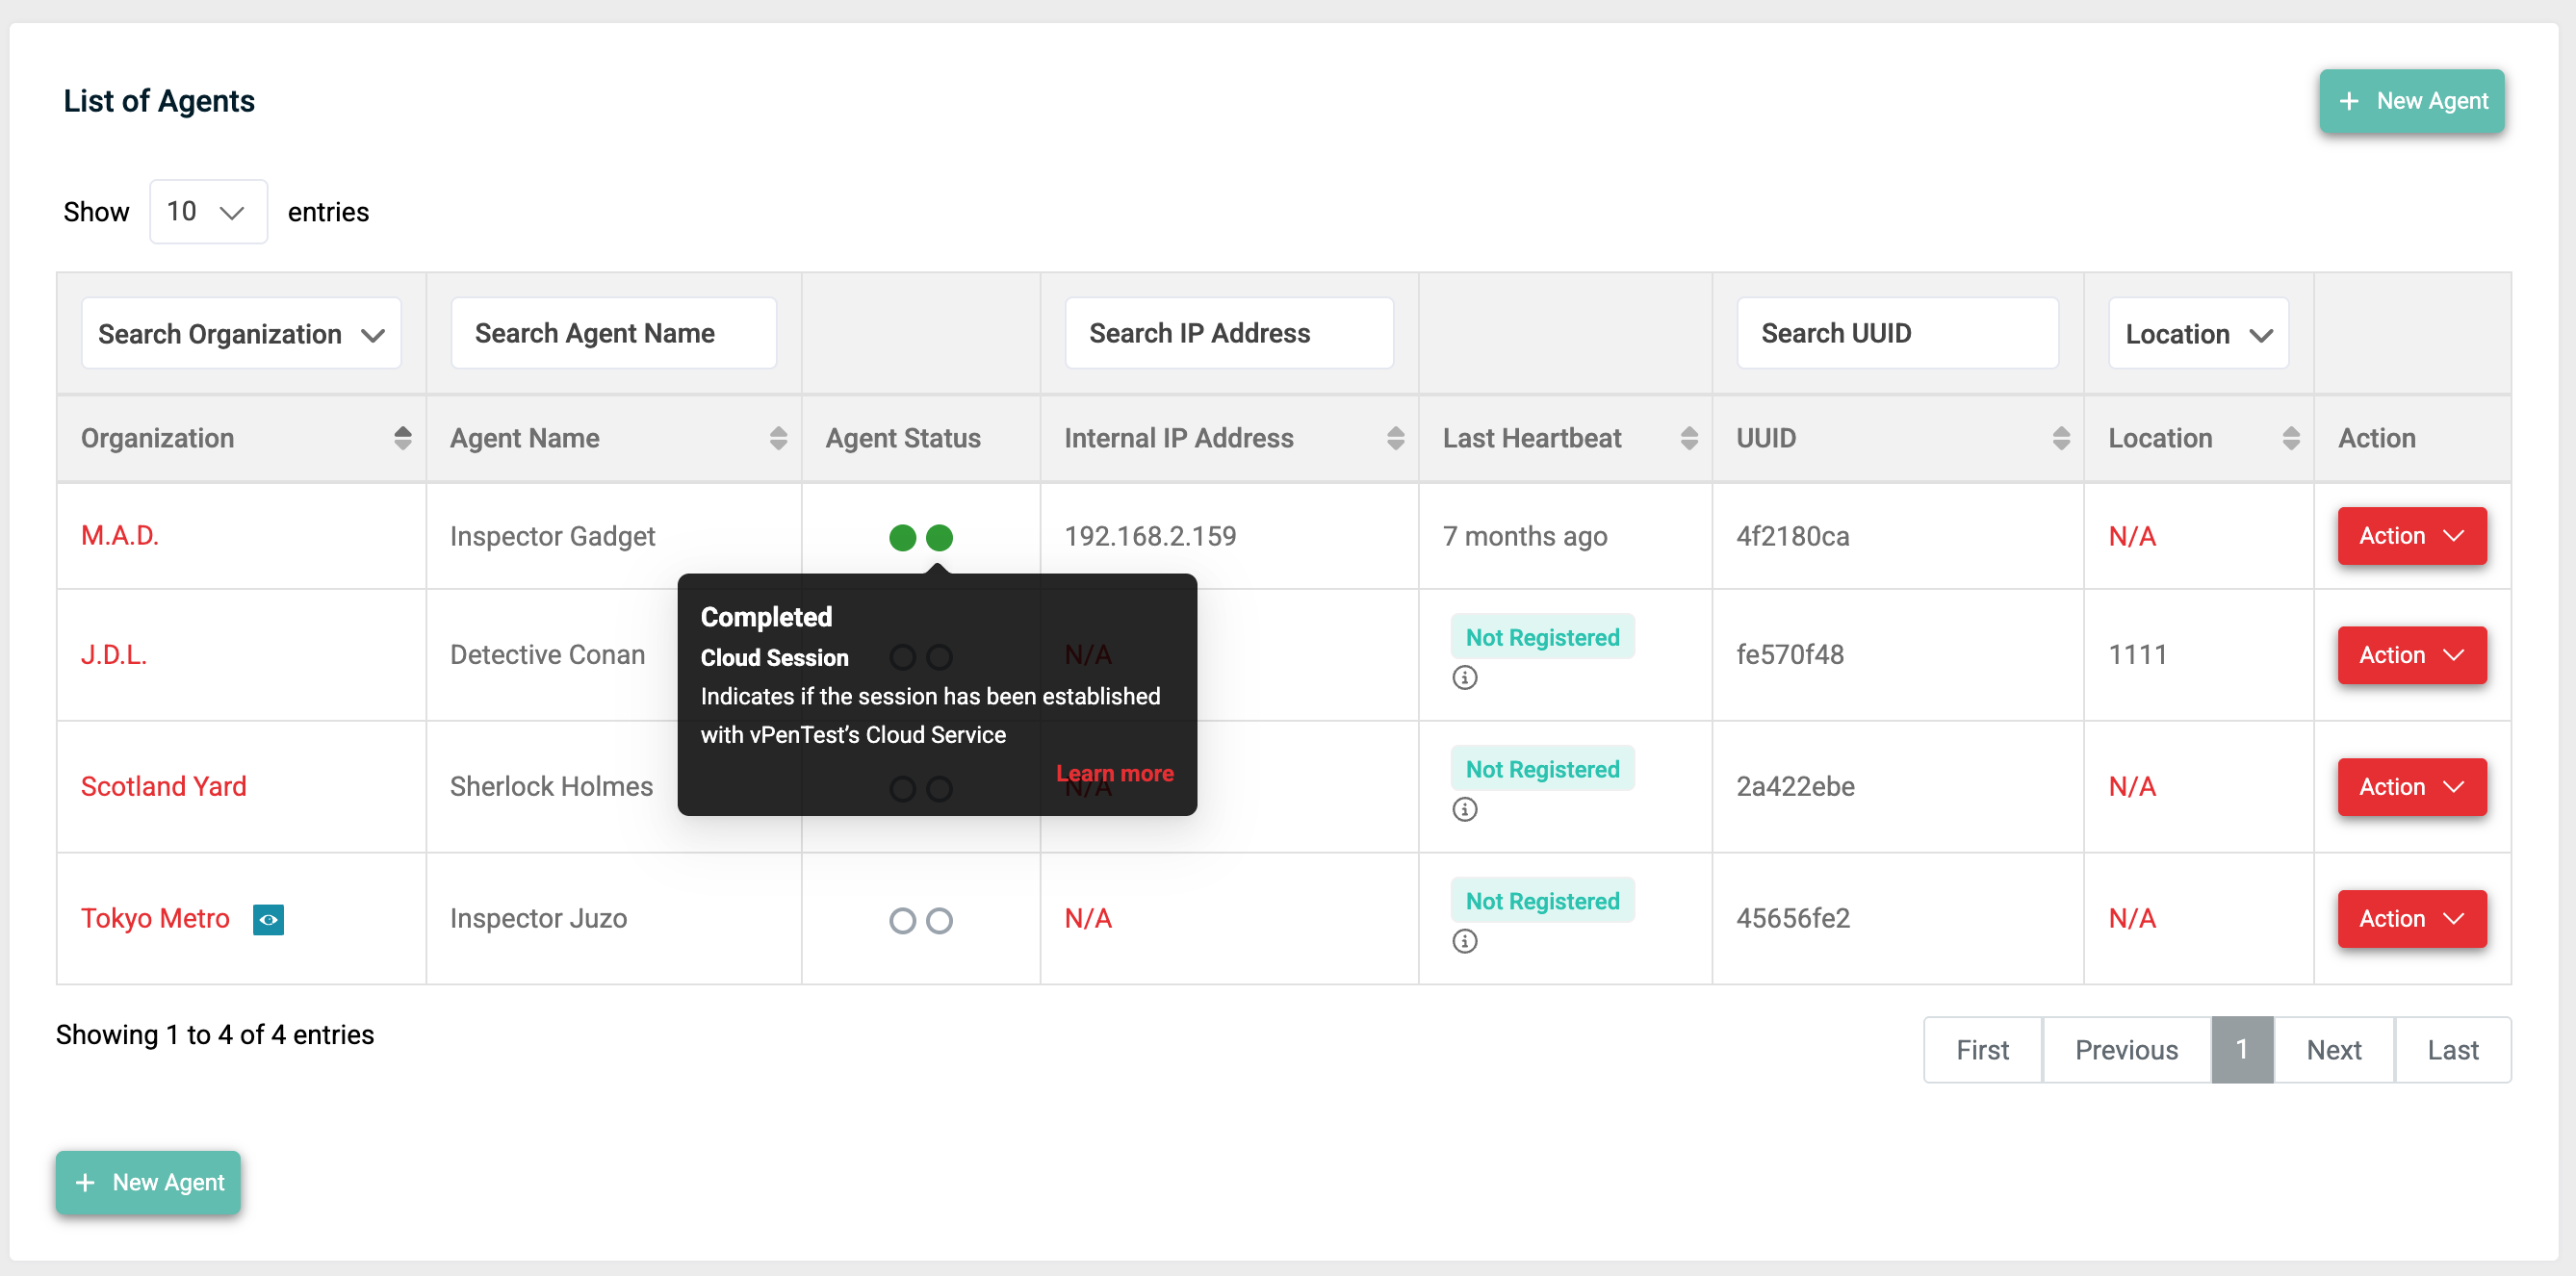Image resolution: width=2576 pixels, height=1276 pixels.
Task: Click info icon under J.D.L. Not Registered badge
Action: click(1464, 677)
